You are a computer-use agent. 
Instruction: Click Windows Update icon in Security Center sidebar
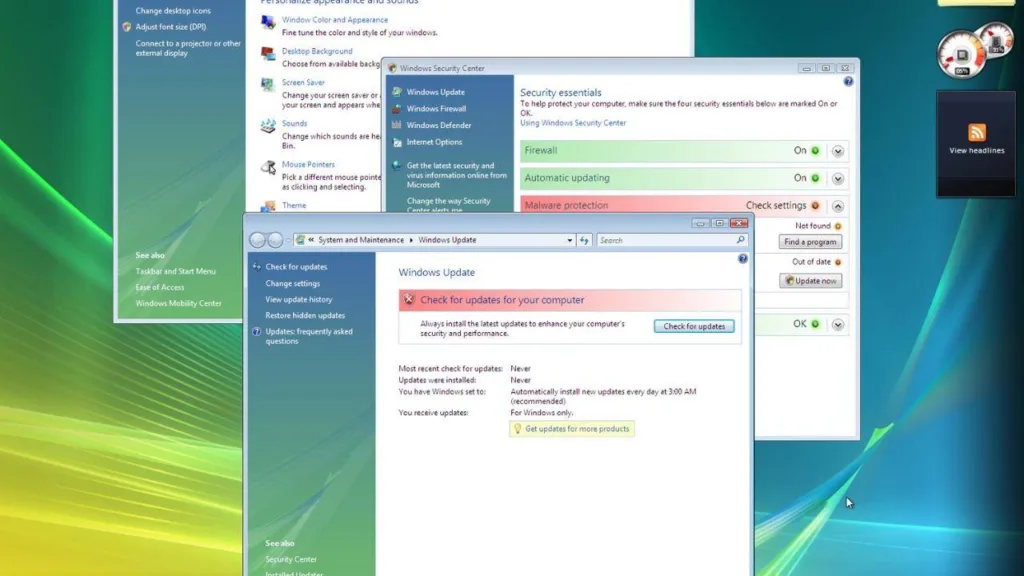click(x=396, y=92)
